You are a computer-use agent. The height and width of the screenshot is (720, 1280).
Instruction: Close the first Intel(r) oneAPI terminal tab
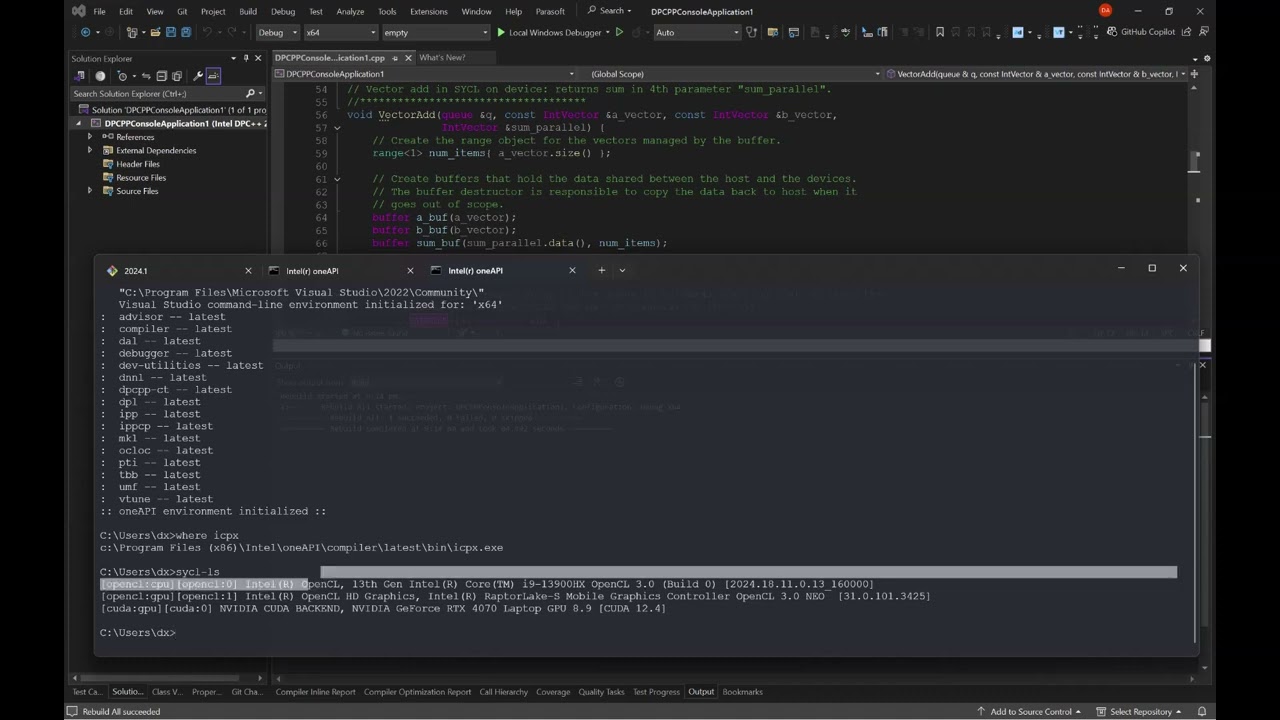[x=410, y=271]
